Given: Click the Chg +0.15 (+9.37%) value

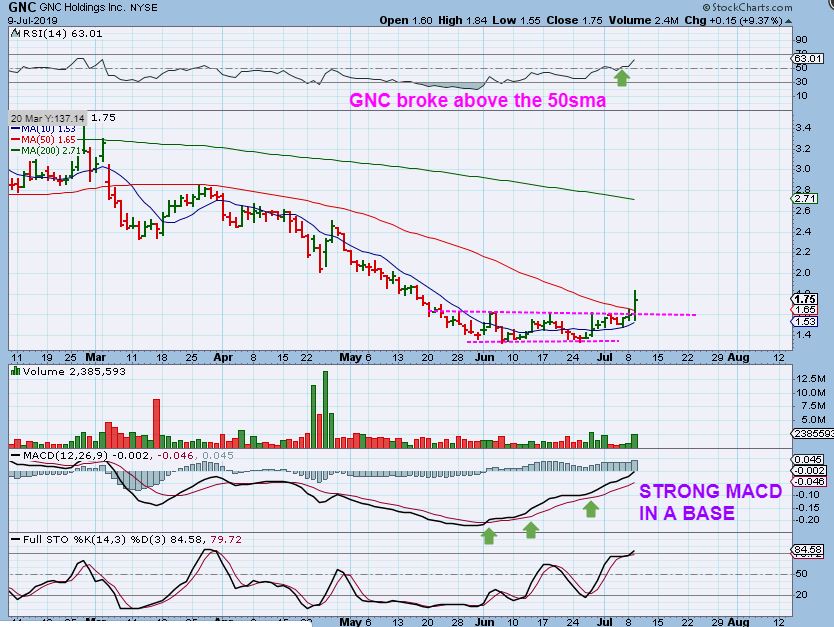Looking at the screenshot, I should click(x=733, y=20).
